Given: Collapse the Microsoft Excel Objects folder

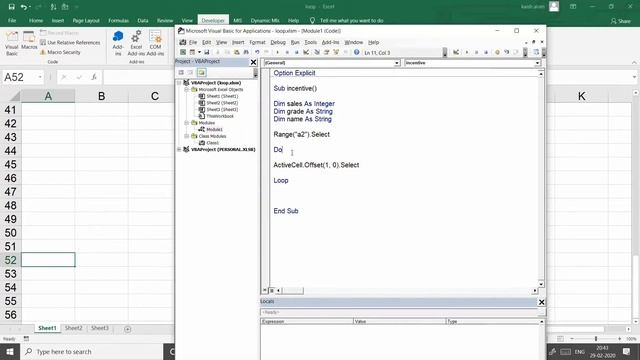Looking at the screenshot, I should click(x=186, y=89).
